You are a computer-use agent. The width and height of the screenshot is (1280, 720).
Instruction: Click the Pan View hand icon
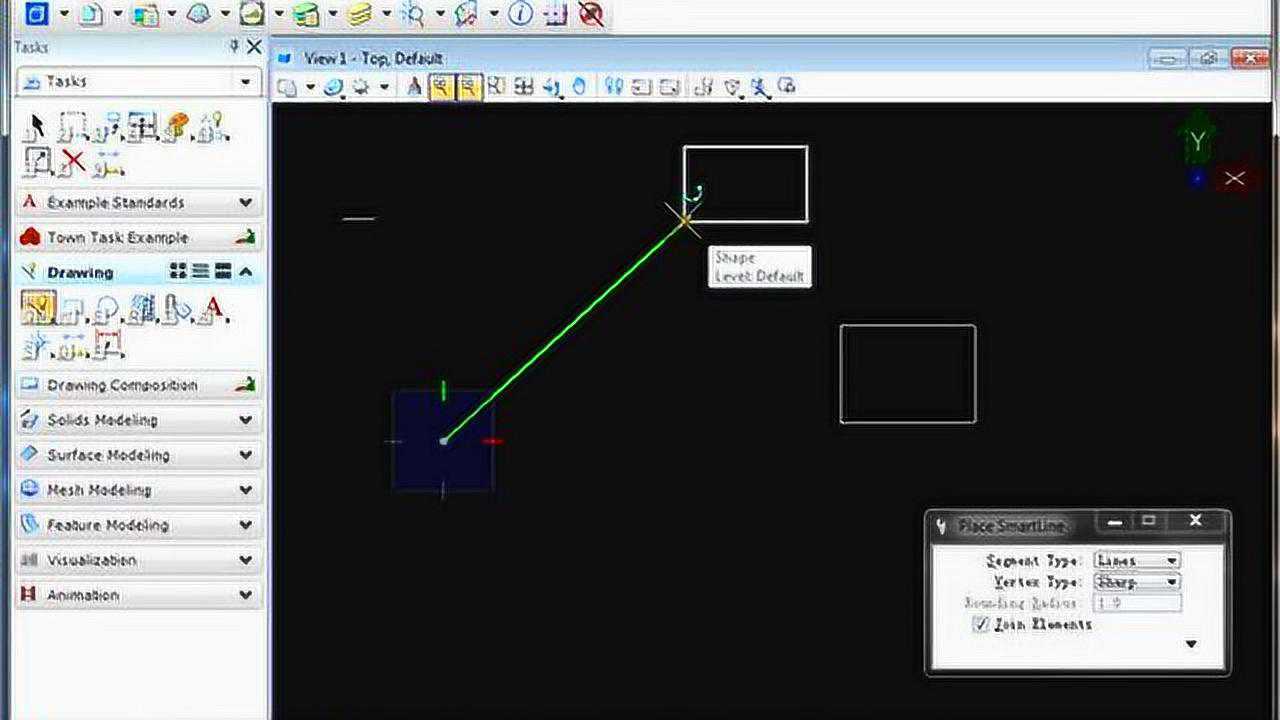(x=580, y=87)
